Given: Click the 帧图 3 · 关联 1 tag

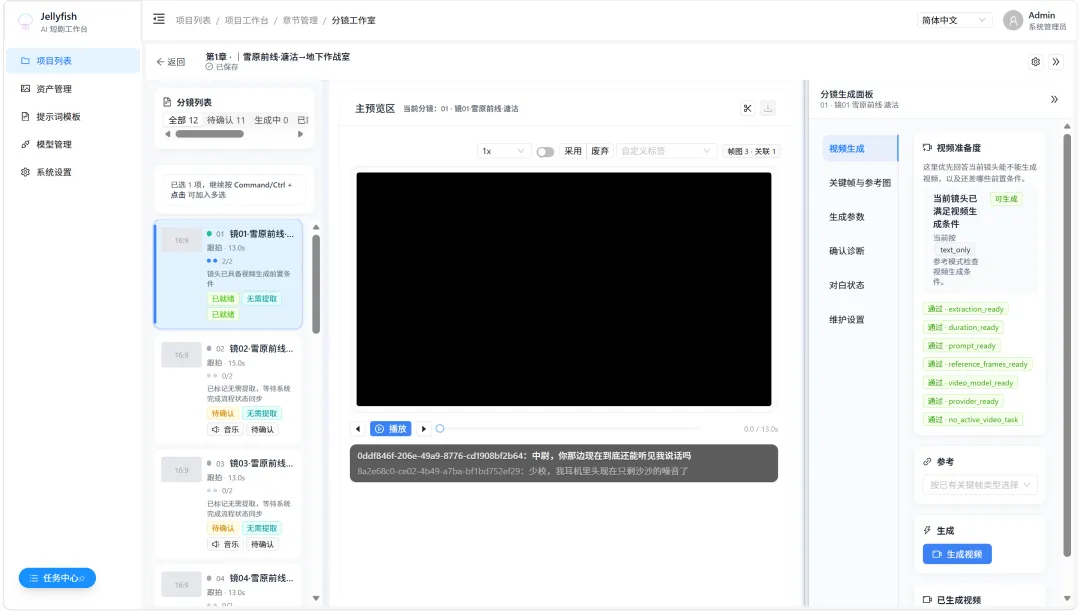Looking at the screenshot, I should (x=751, y=151).
